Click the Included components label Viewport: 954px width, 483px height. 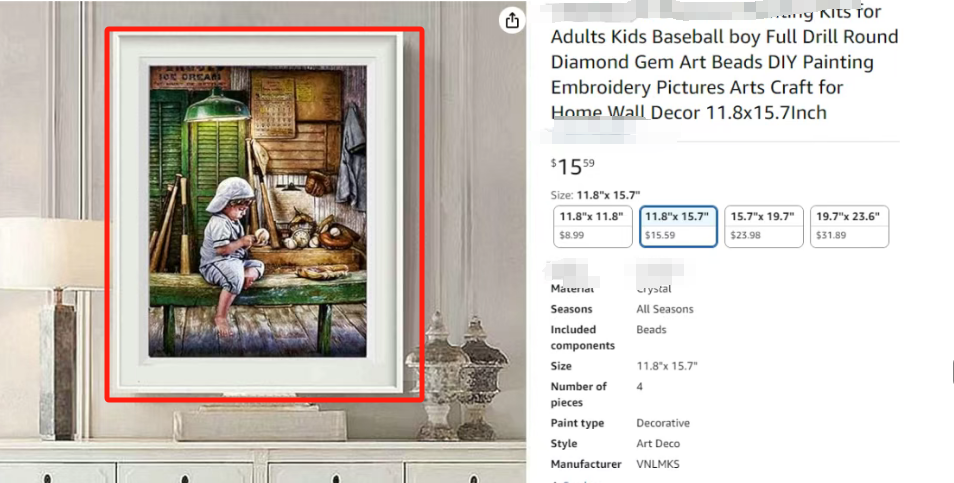[x=582, y=338]
